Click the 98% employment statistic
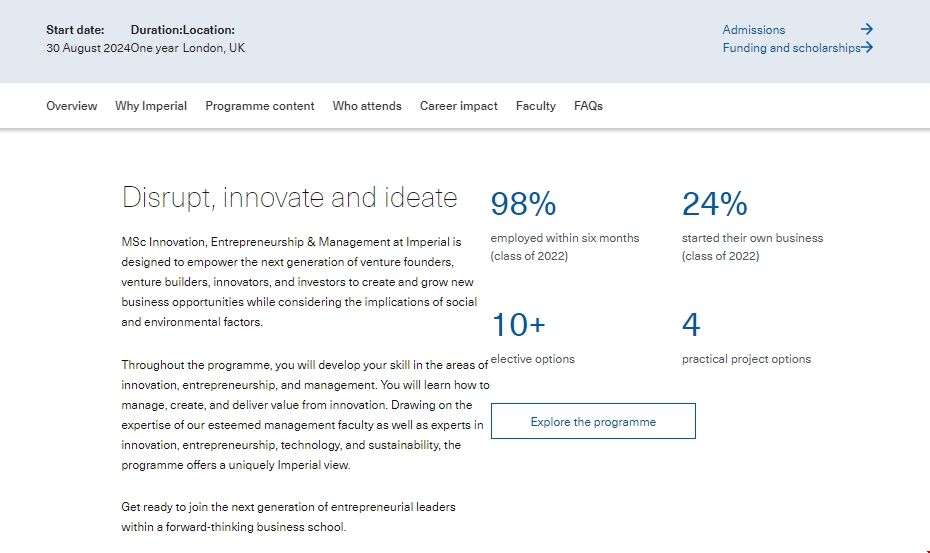Image resolution: width=930 pixels, height=553 pixels. (523, 204)
